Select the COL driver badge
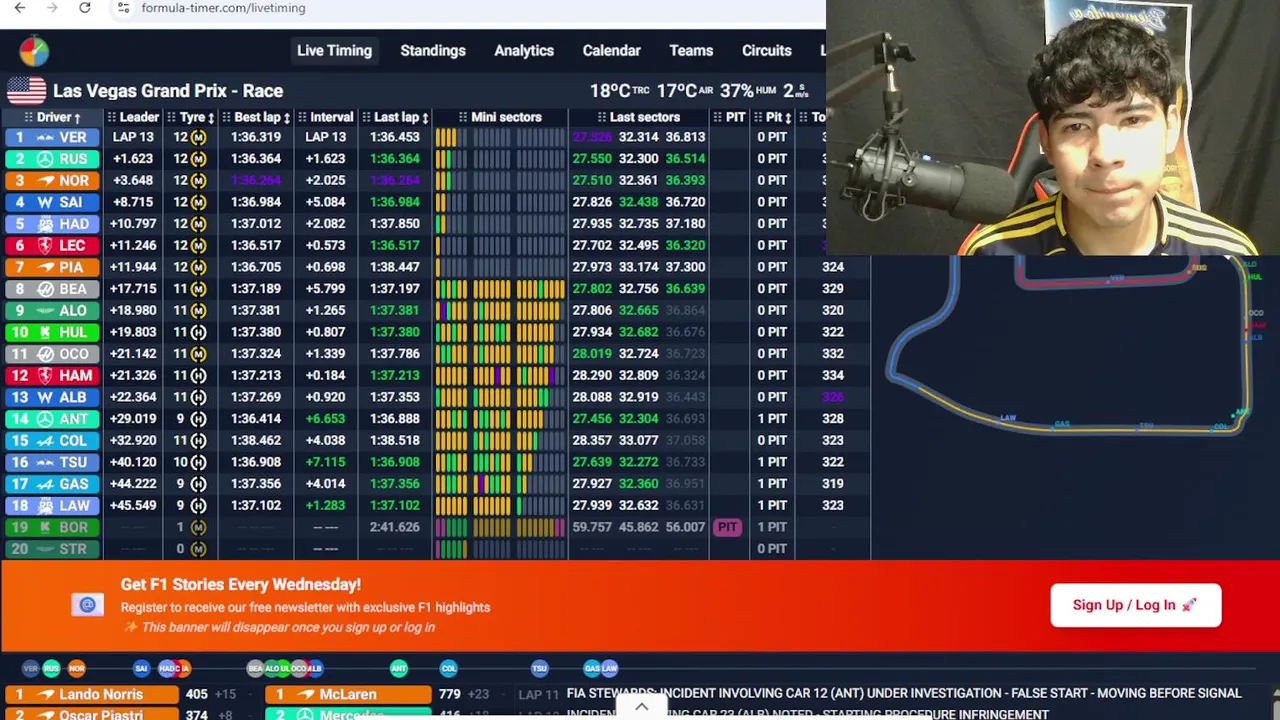This screenshot has width=1280, height=720. [51, 441]
